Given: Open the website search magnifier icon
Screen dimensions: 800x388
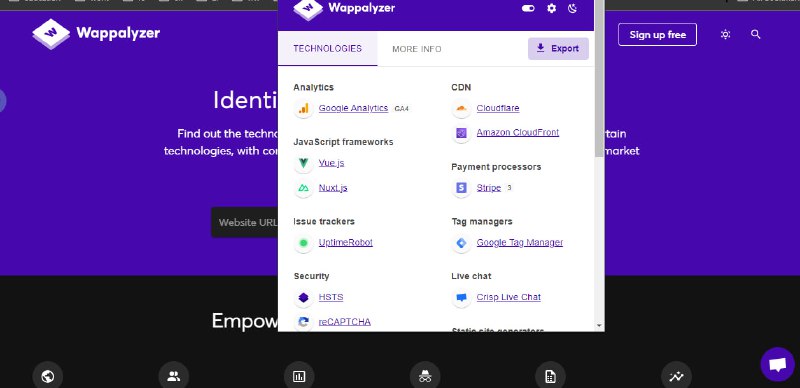Looking at the screenshot, I should click(756, 34).
